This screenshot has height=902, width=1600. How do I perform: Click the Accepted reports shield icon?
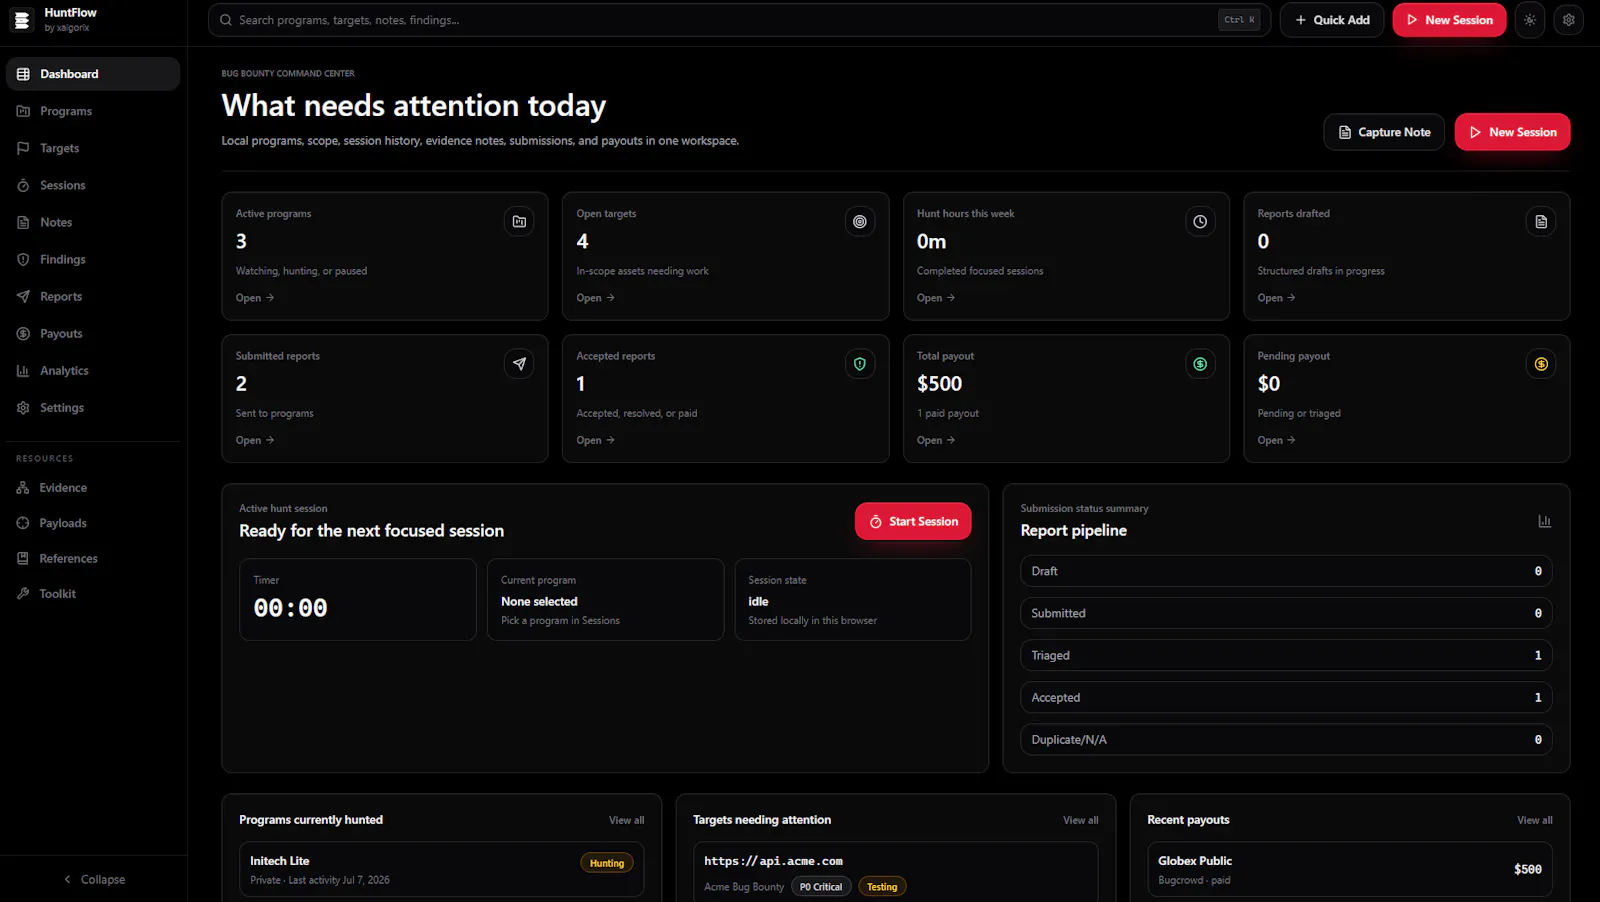860,364
